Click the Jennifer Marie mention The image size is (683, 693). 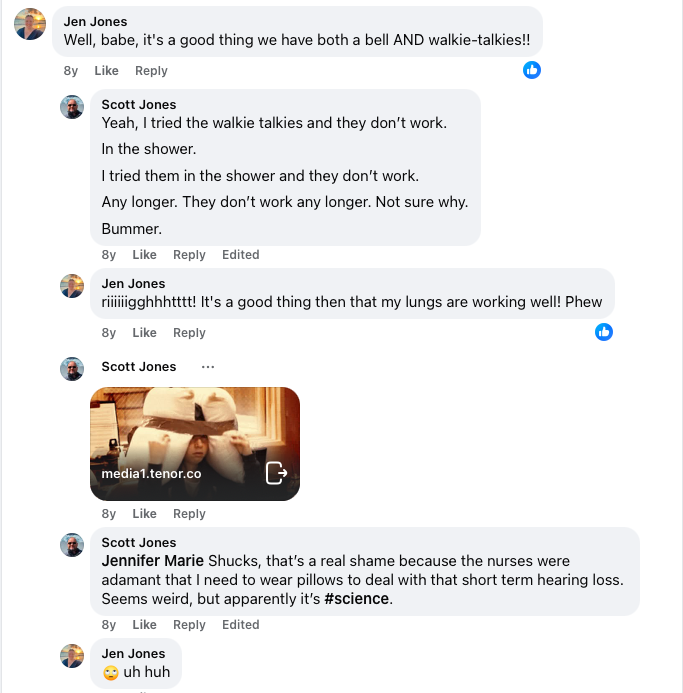pyautogui.click(x=153, y=561)
